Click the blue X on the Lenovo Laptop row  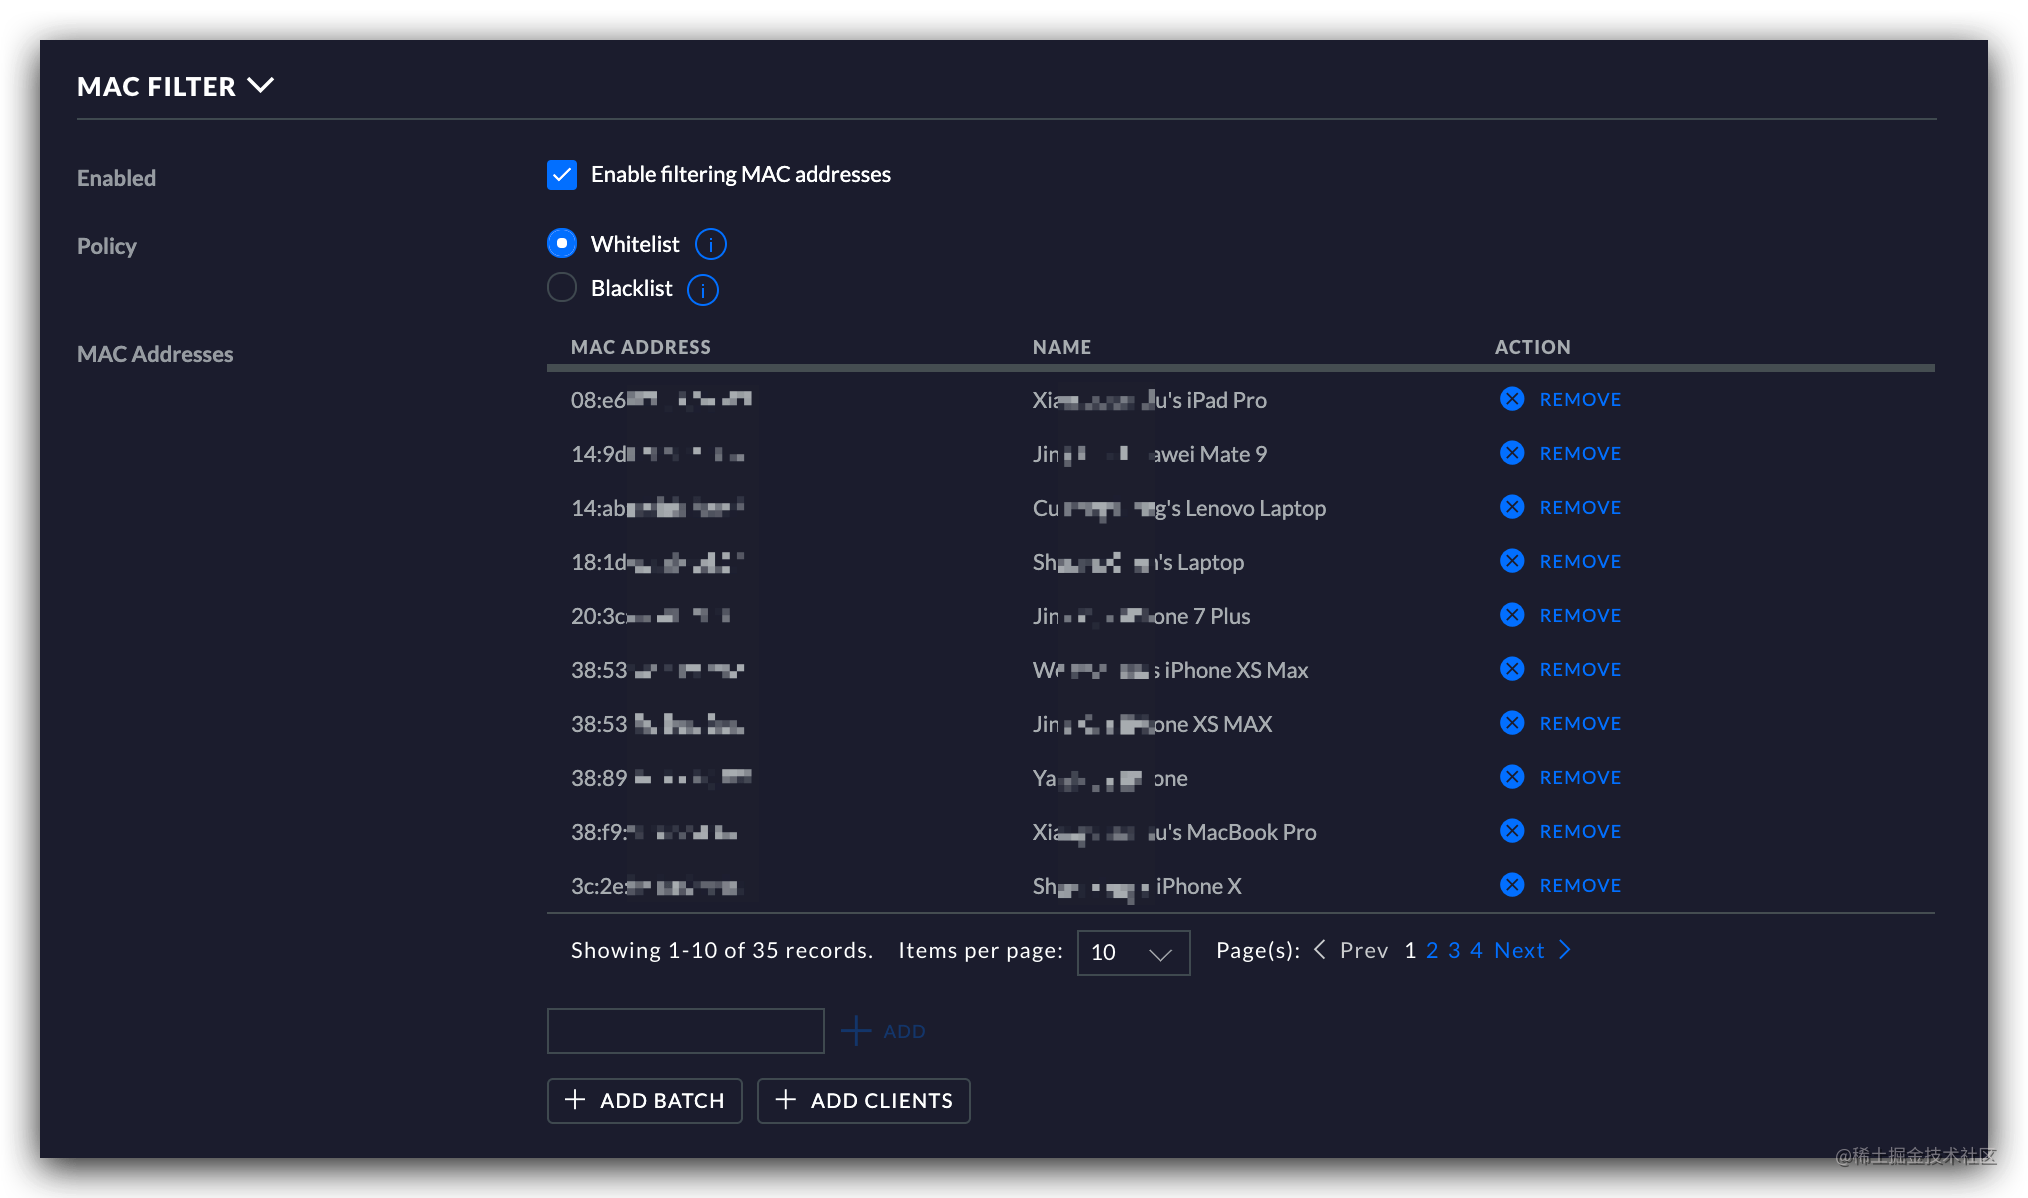click(1512, 506)
